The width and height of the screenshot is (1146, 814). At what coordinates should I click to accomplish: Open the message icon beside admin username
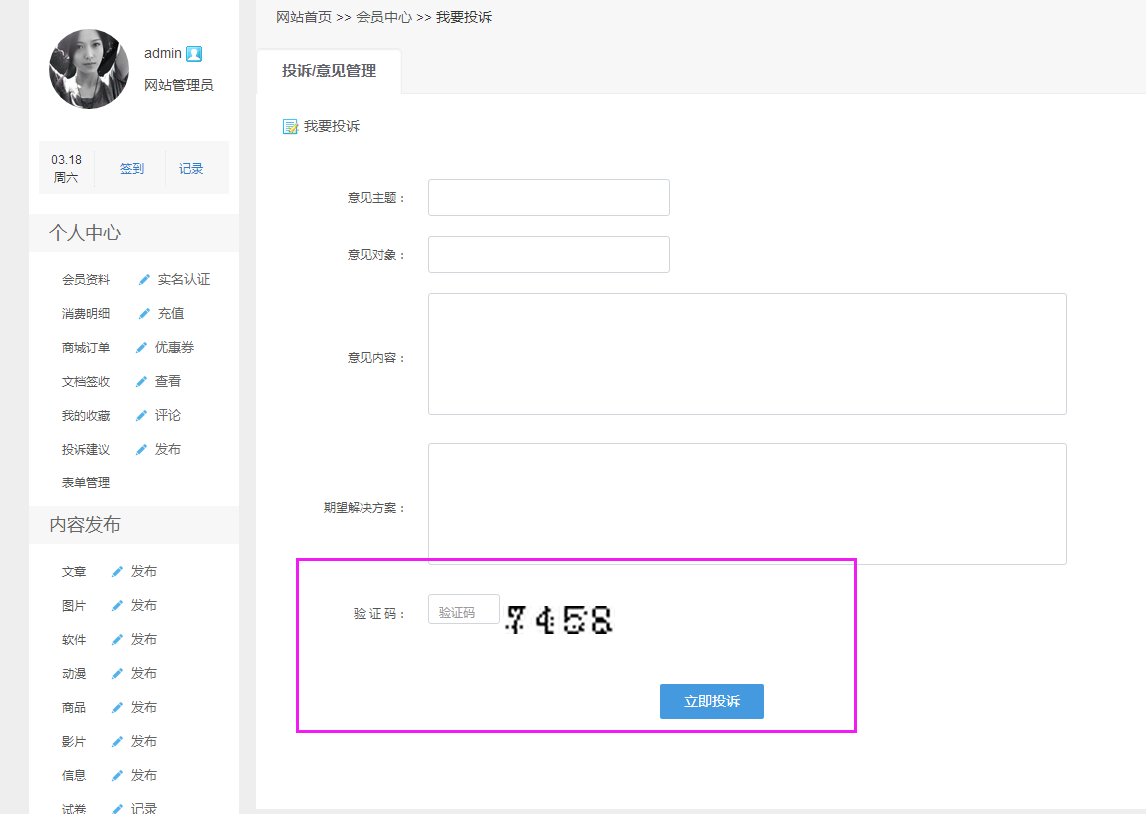click(194, 53)
